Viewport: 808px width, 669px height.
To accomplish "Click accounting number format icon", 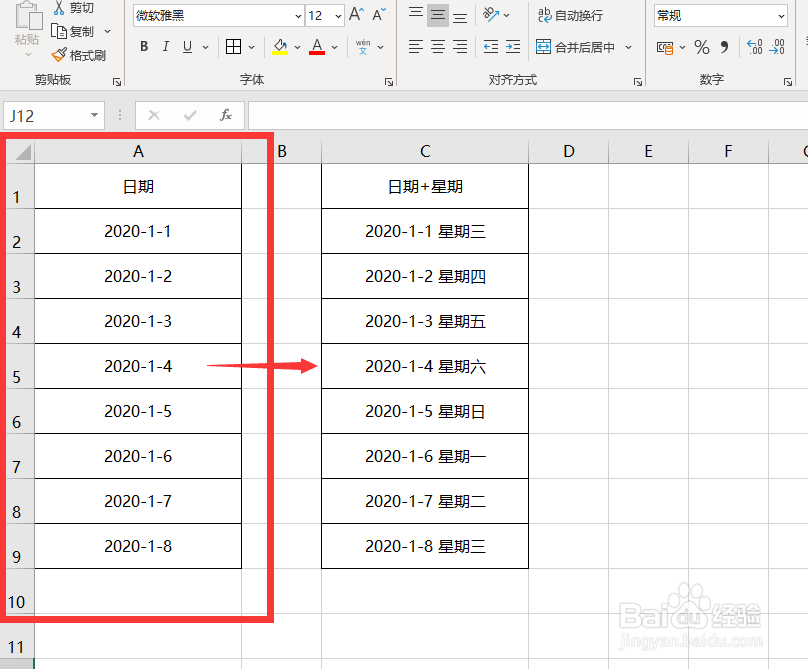I will point(665,48).
